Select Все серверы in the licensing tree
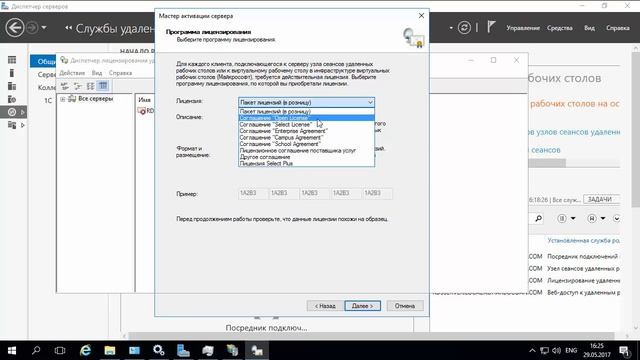 tap(95, 99)
